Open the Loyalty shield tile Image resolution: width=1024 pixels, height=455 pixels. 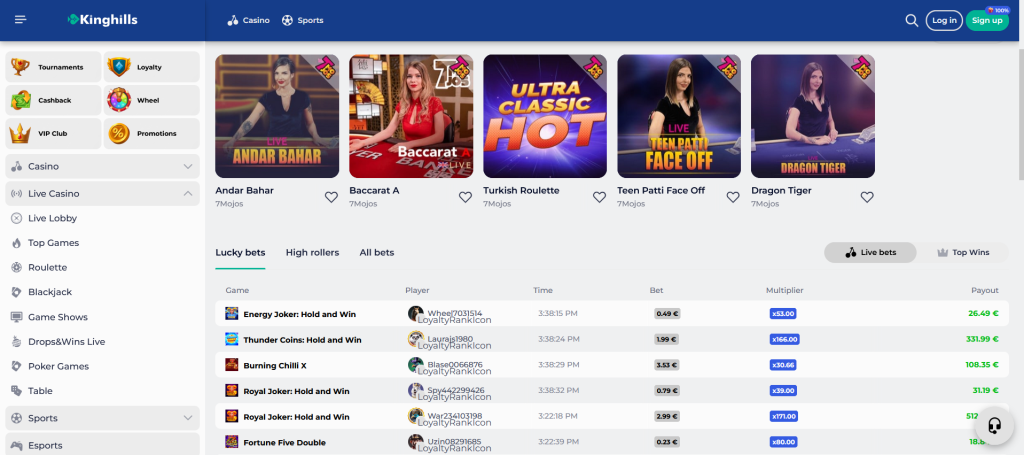click(152, 67)
